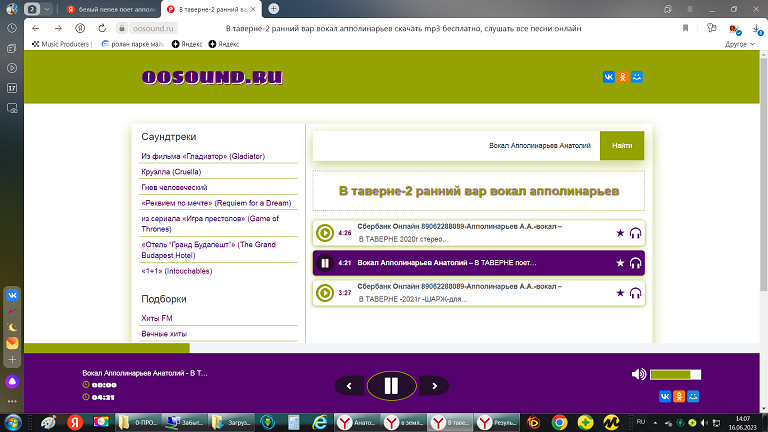This screenshot has height=432, width=768.
Task: Click the OOSOUND.RU site logo
Action: point(212,77)
